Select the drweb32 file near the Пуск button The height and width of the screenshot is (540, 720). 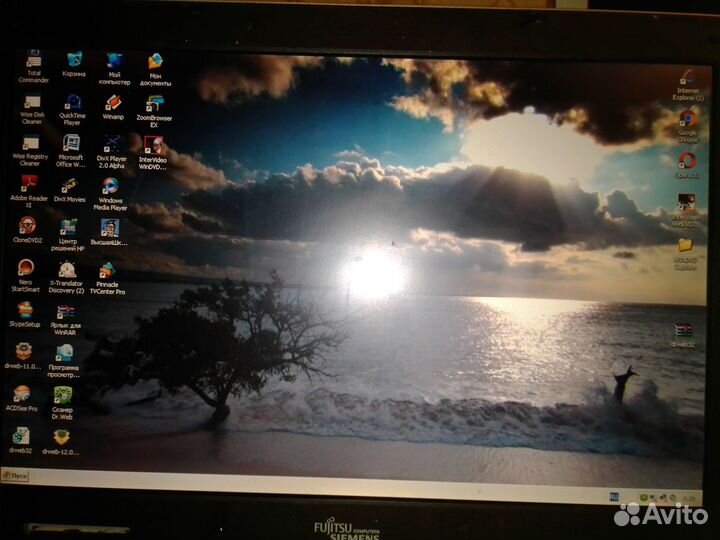point(20,440)
